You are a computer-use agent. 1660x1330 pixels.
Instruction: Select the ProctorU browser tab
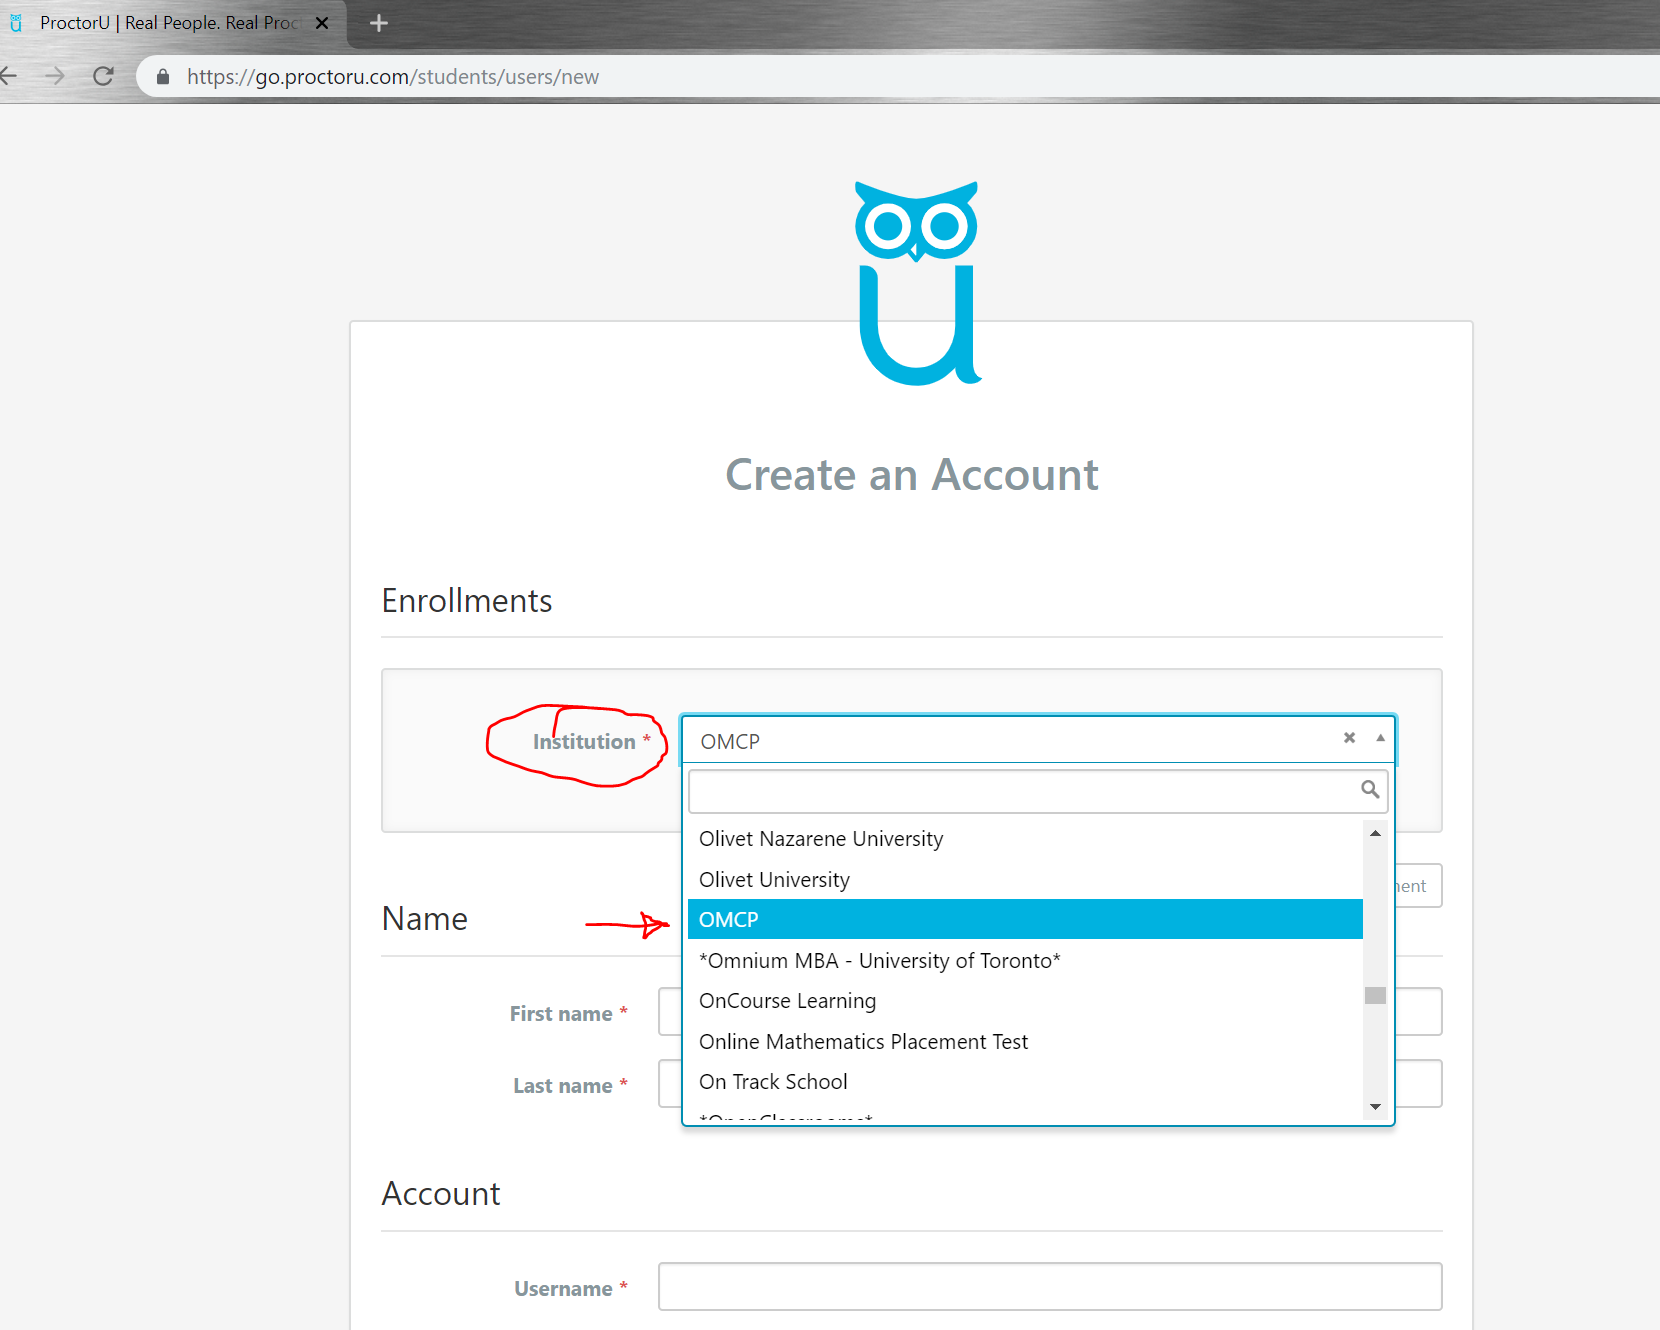tap(170, 23)
